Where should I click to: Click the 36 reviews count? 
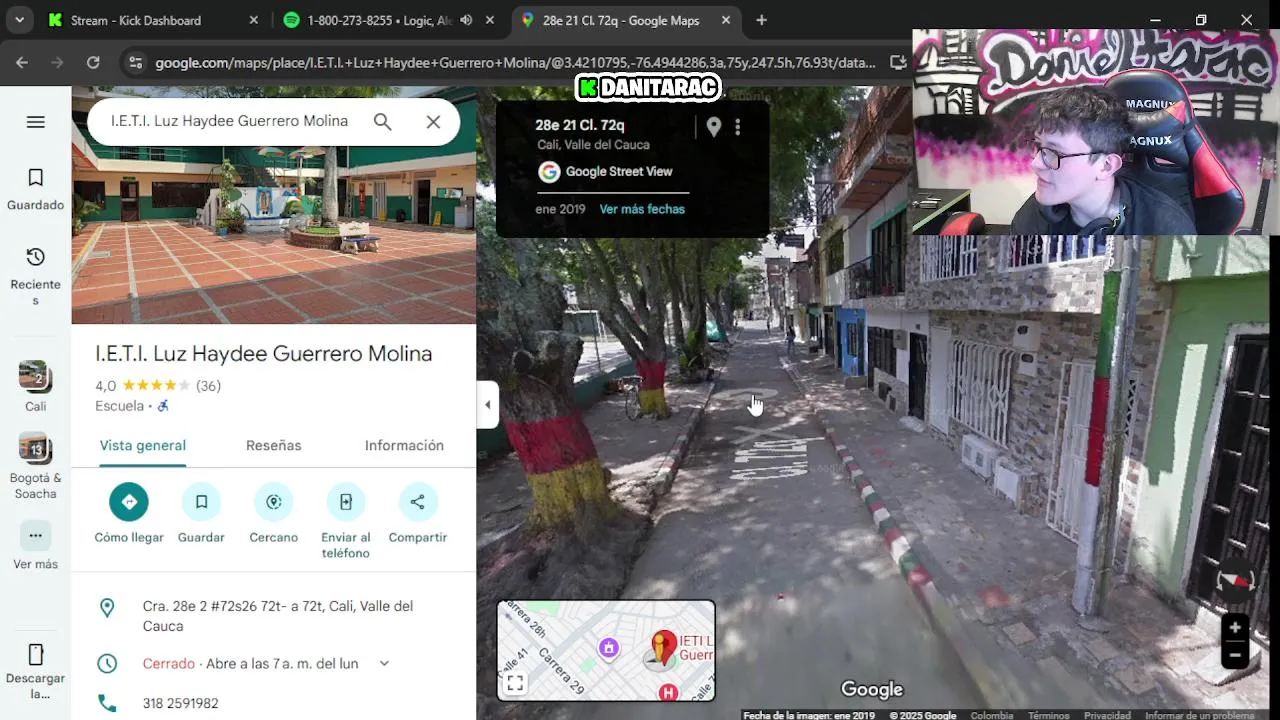pyautogui.click(x=208, y=386)
